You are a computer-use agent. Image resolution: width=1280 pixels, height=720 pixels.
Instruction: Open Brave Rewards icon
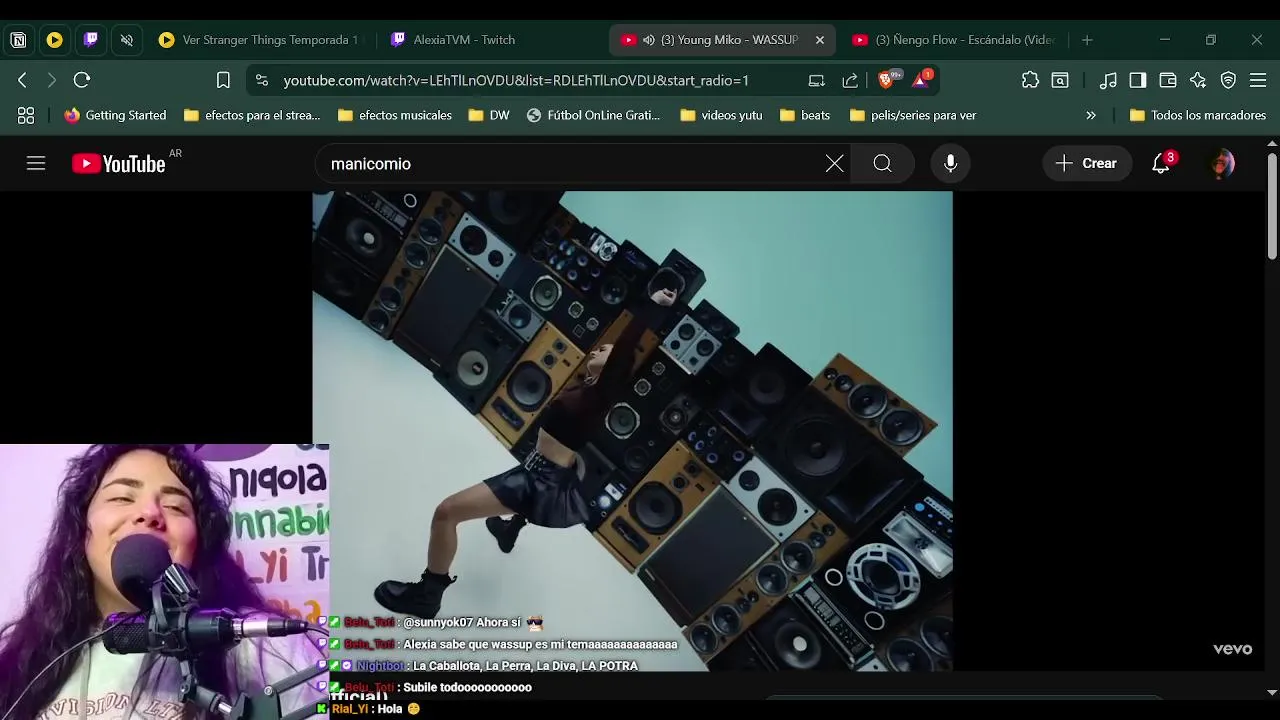pos(922,80)
